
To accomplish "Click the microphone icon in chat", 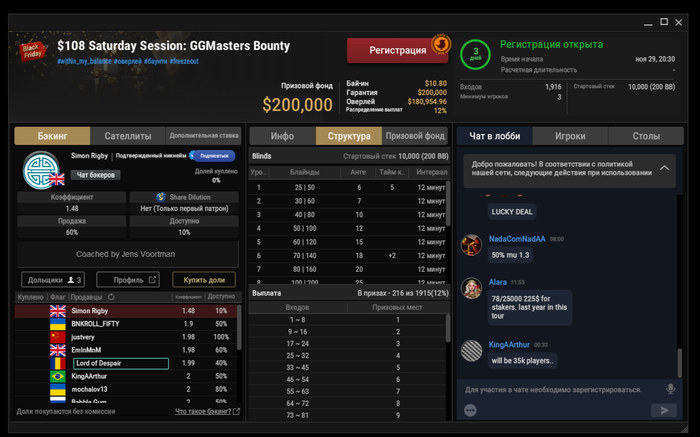I will (x=670, y=389).
